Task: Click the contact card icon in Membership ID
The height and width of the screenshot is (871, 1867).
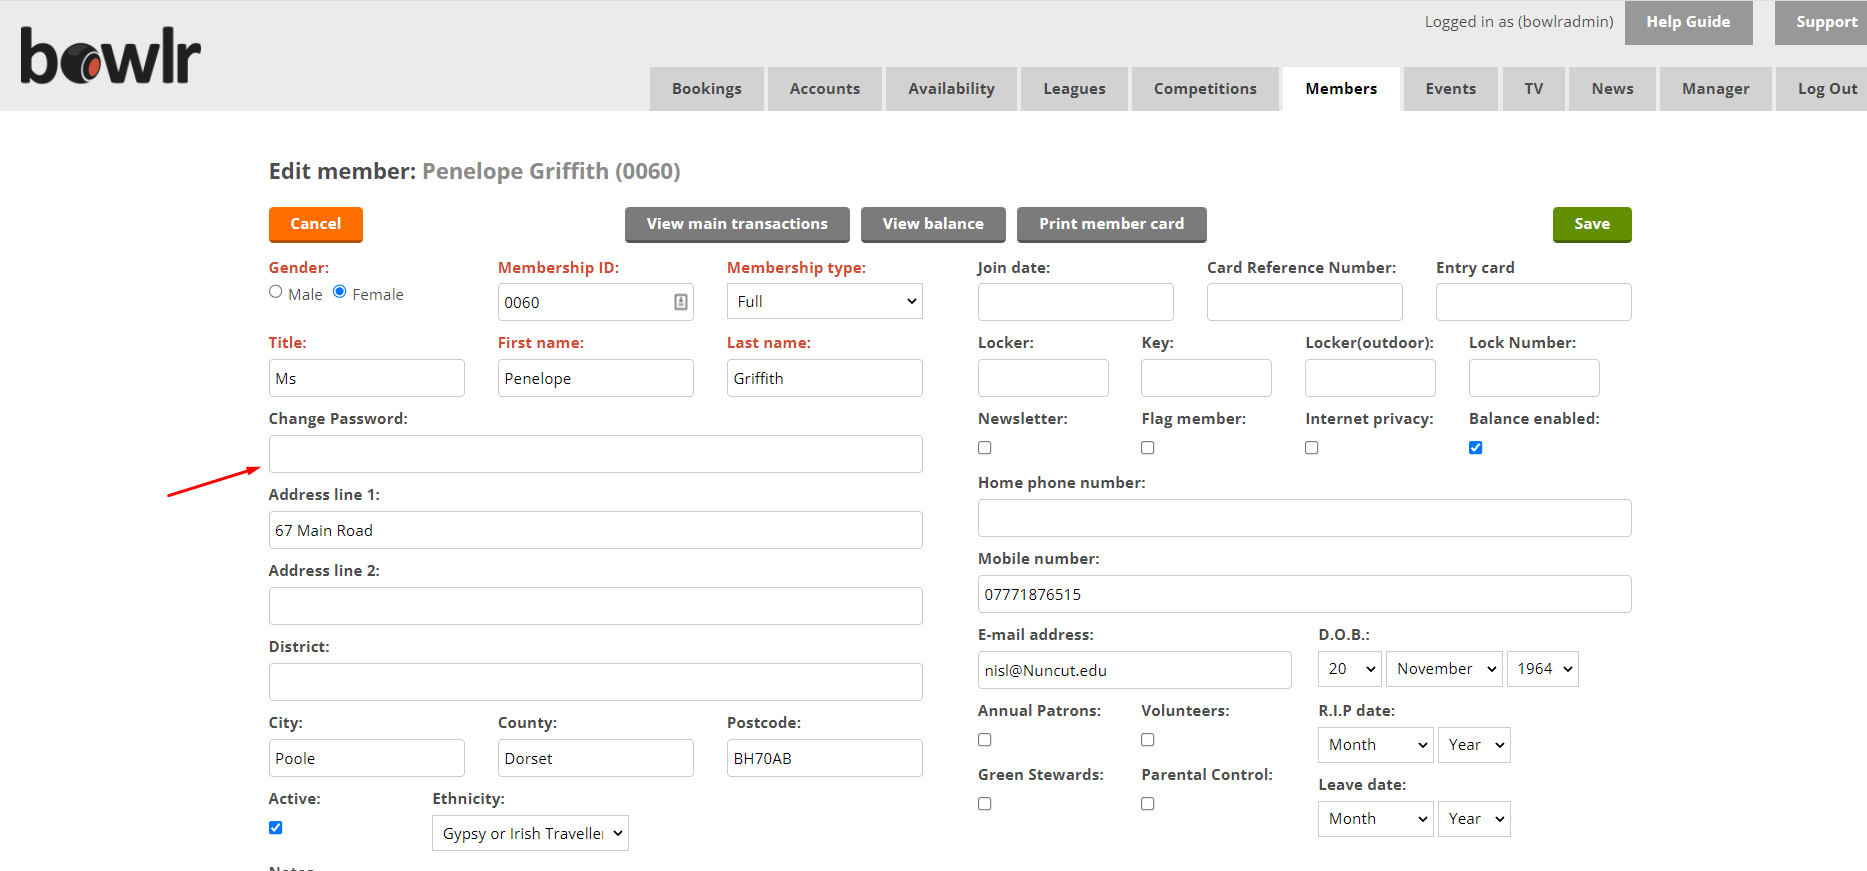Action: 680,302
